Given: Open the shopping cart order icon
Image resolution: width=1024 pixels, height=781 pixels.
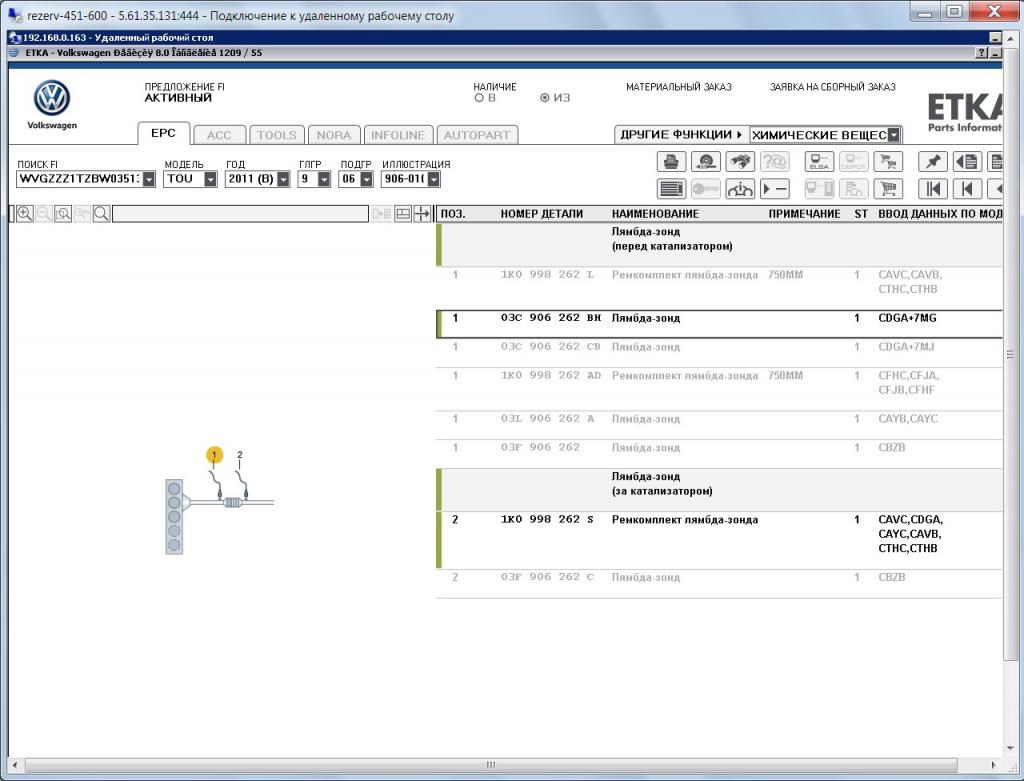Looking at the screenshot, I should tap(888, 189).
